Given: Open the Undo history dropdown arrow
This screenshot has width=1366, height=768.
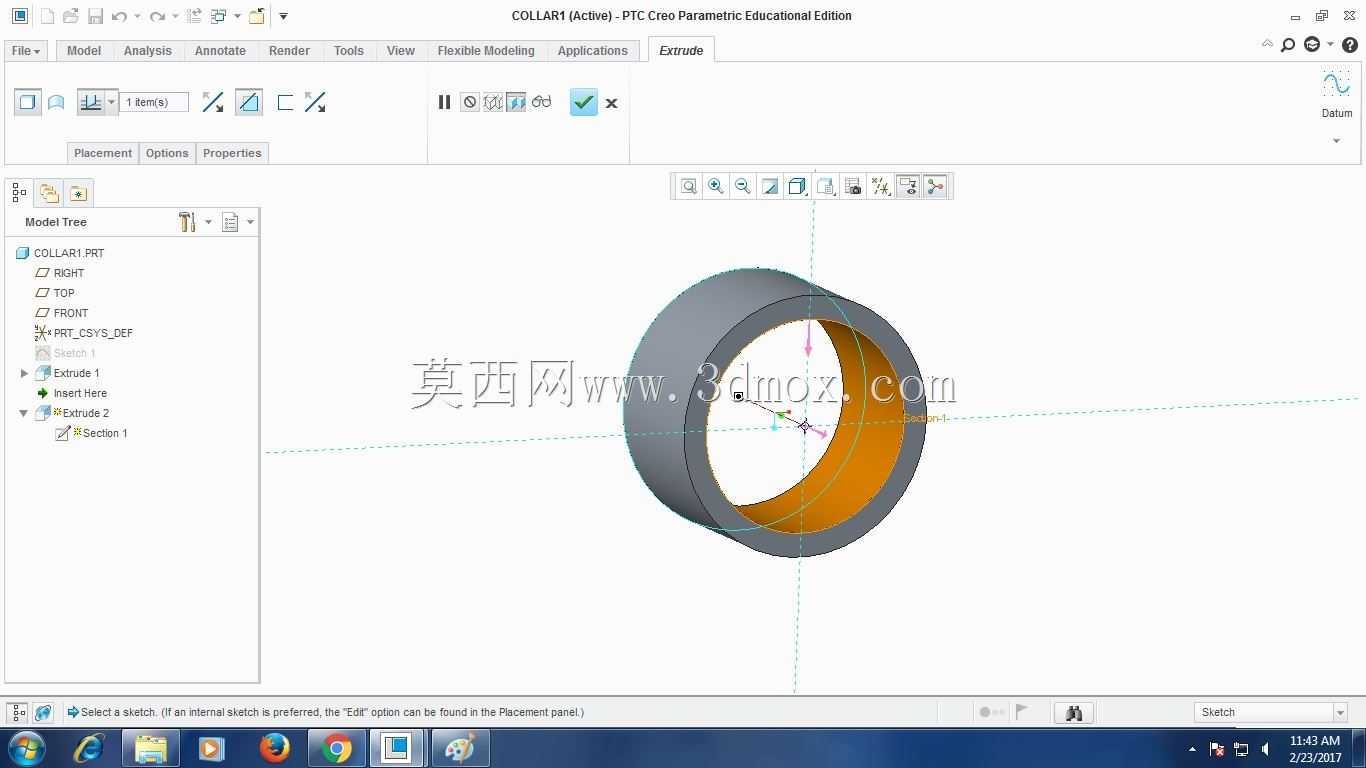Looking at the screenshot, I should pyautogui.click(x=137, y=16).
